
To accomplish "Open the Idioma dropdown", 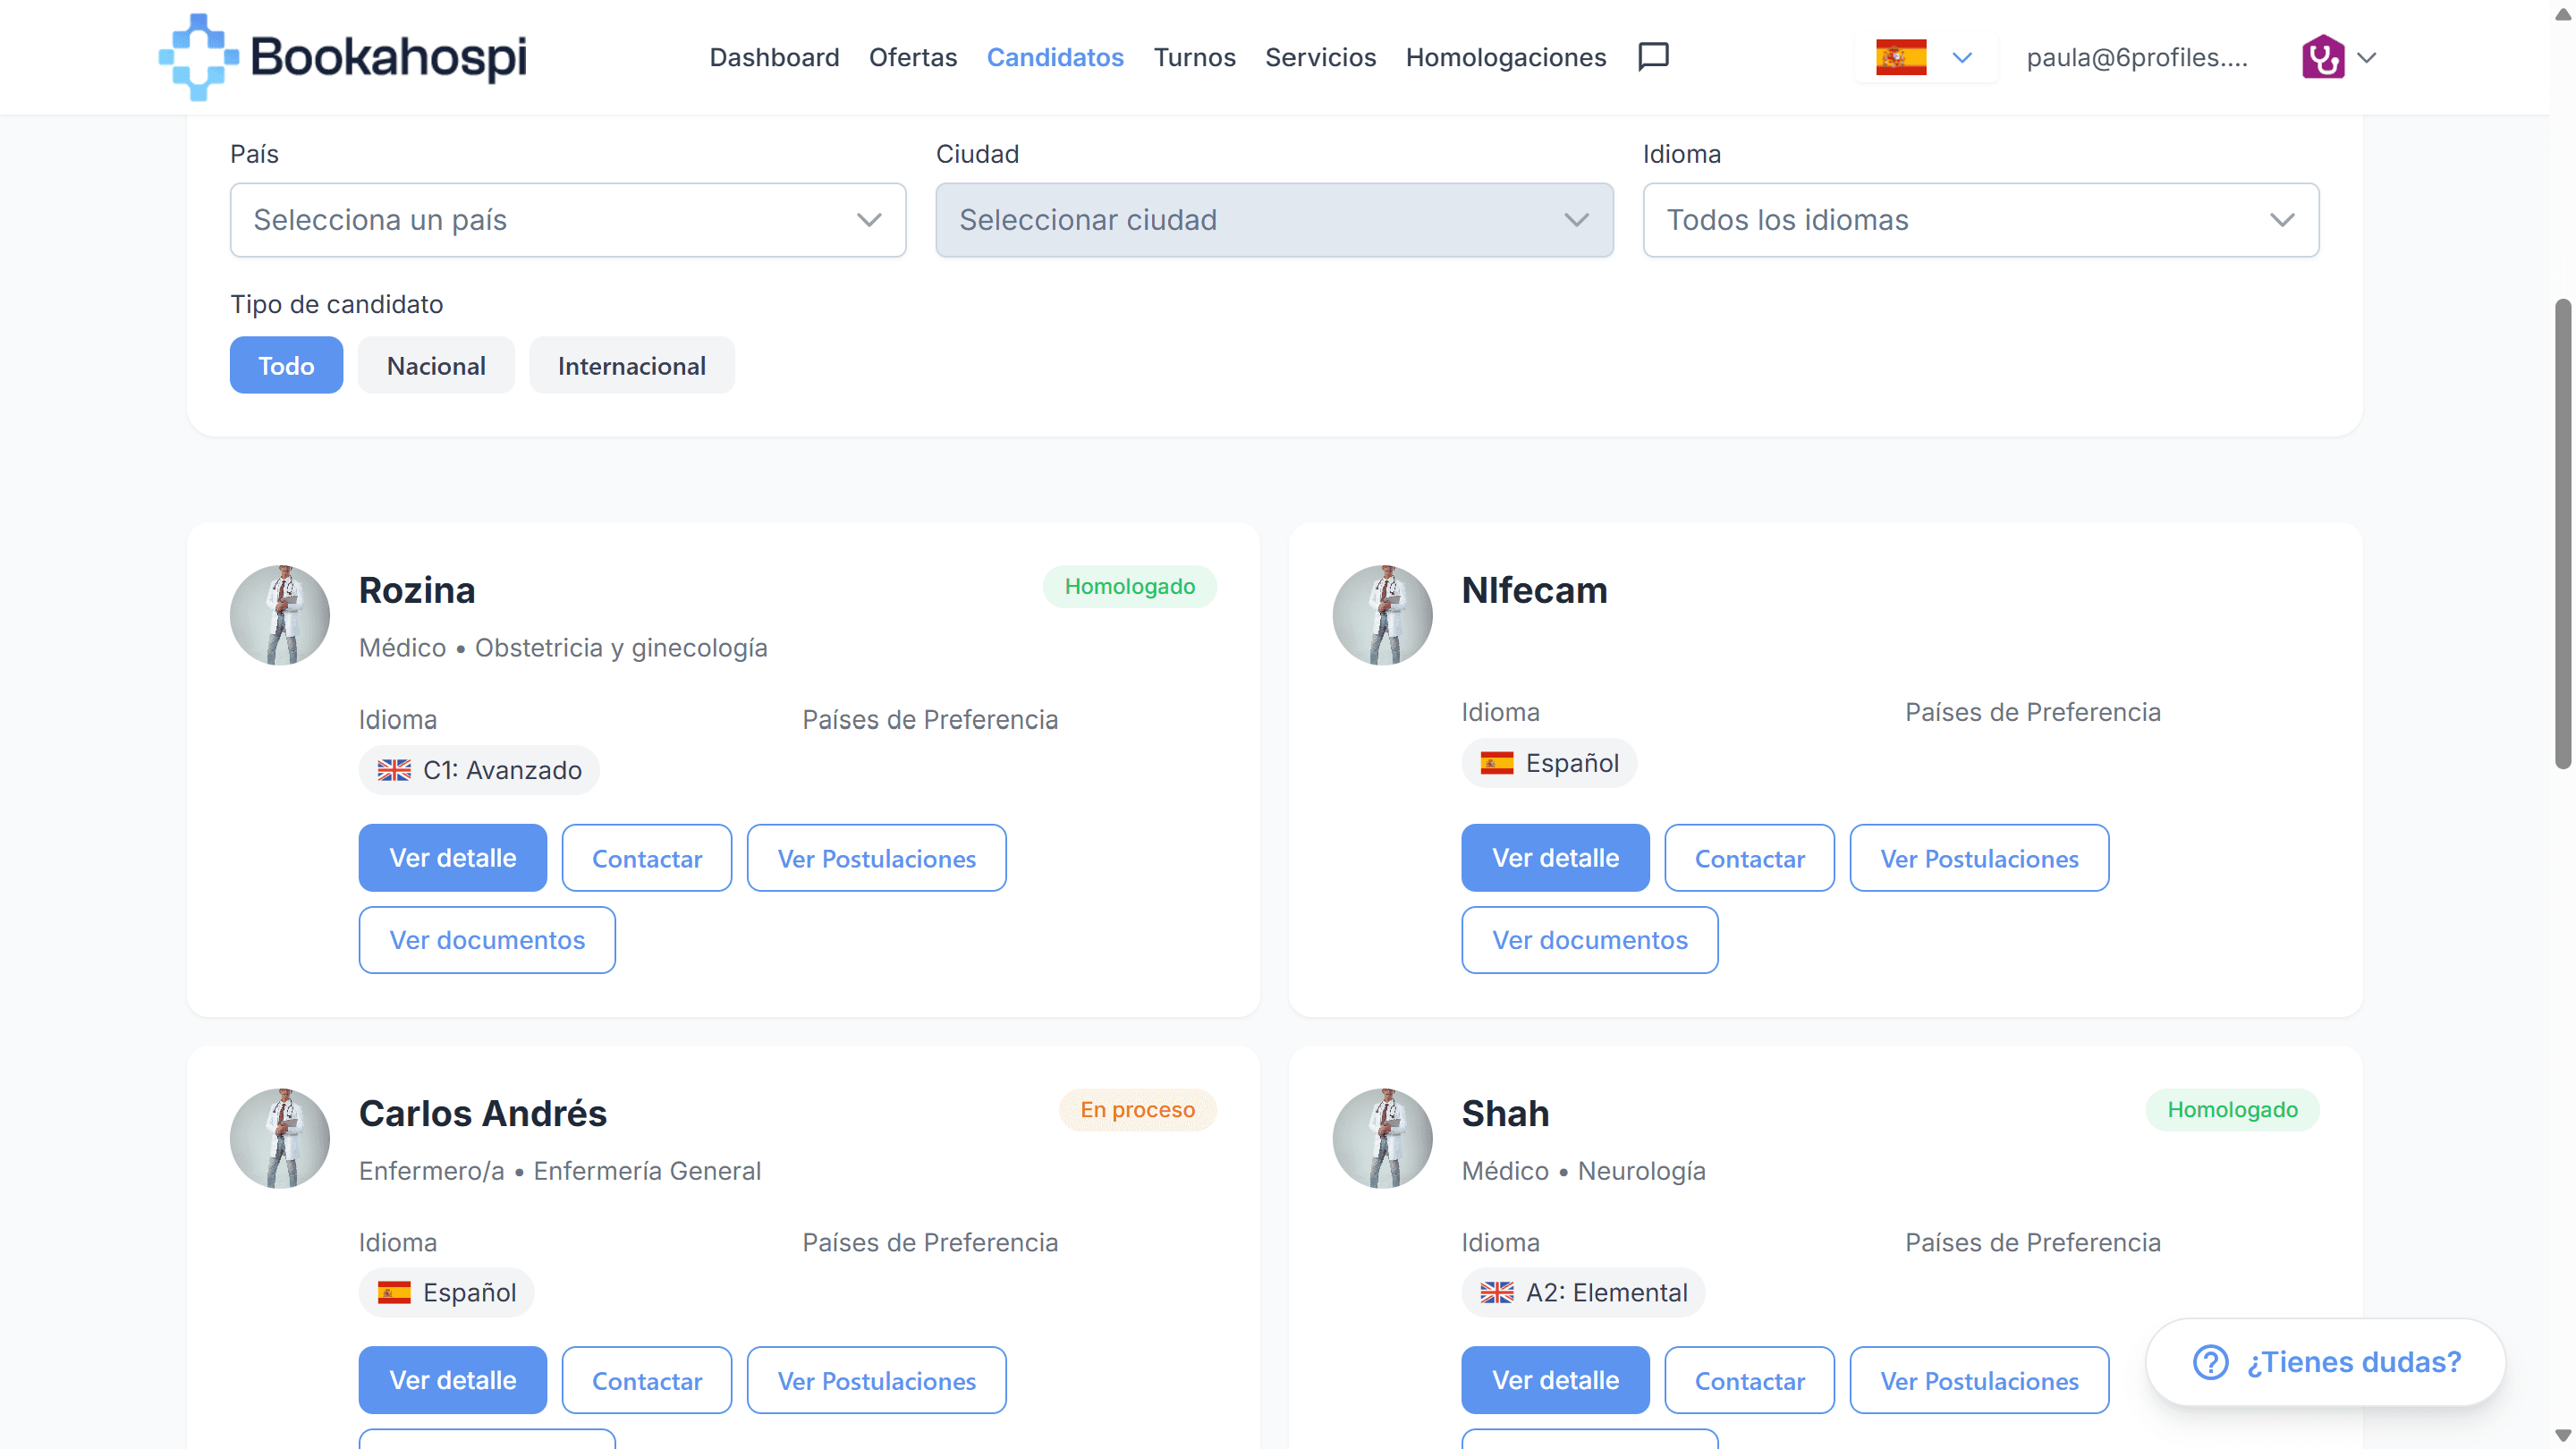I will click(x=1981, y=220).
